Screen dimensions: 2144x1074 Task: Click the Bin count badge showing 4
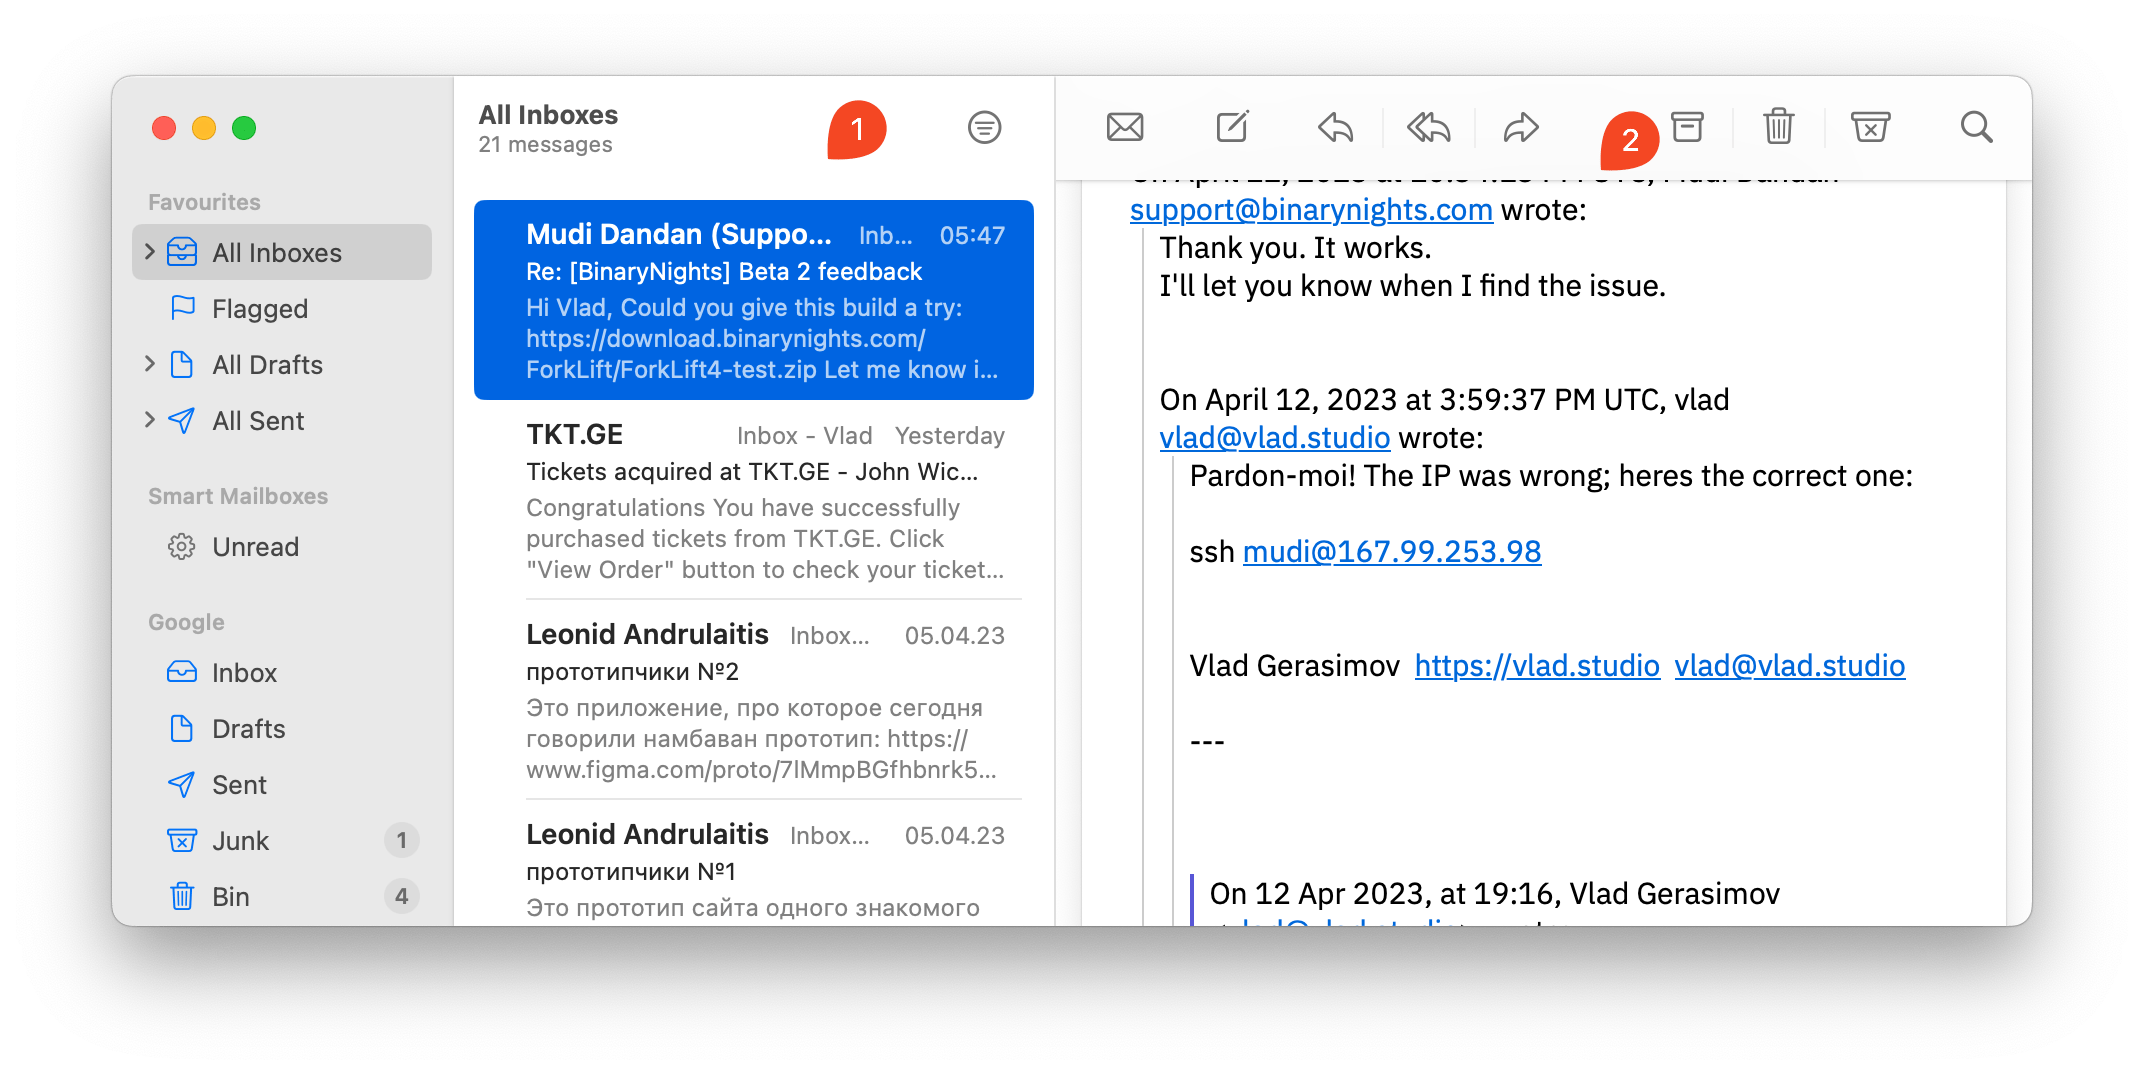pyautogui.click(x=402, y=896)
